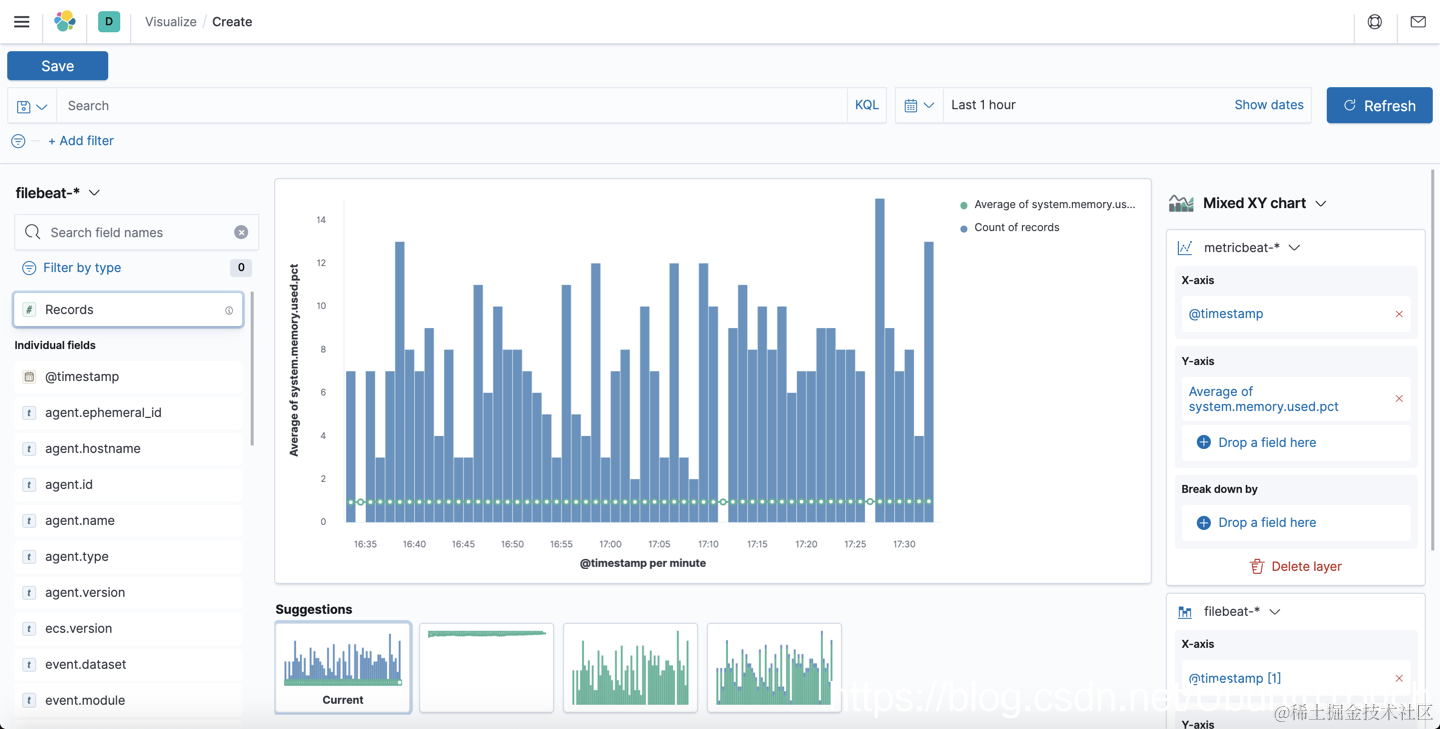Viewport: 1440px width, 729px height.
Task: Remove @timestamp [1] from filebeat layer
Action: tap(1399, 678)
